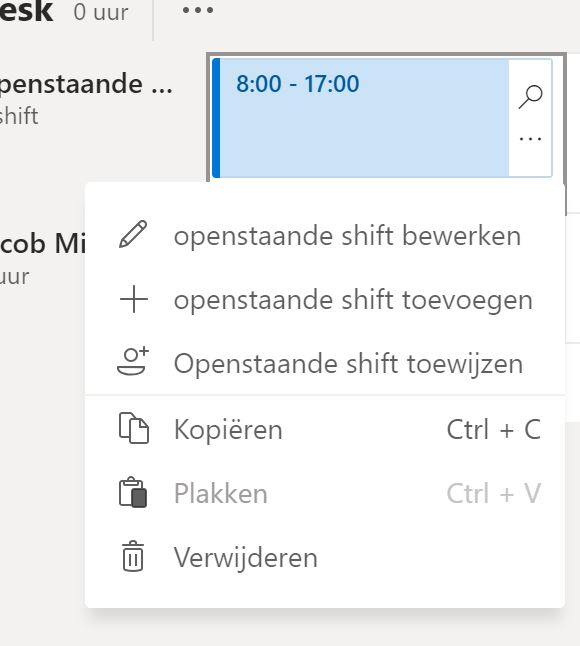Select the 8:00 - 17:00 shift card
This screenshot has width=580, height=646.
click(x=381, y=118)
